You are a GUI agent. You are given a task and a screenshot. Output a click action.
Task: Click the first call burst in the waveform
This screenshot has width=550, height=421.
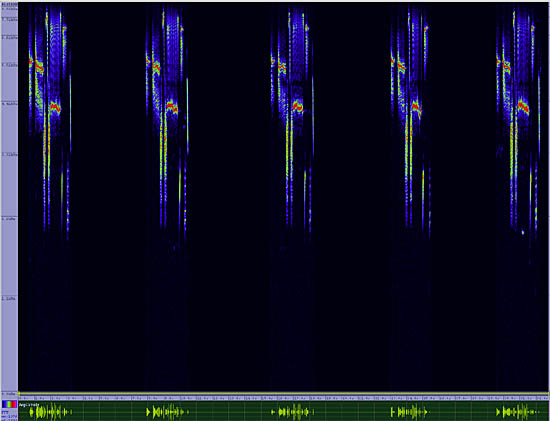(51, 411)
